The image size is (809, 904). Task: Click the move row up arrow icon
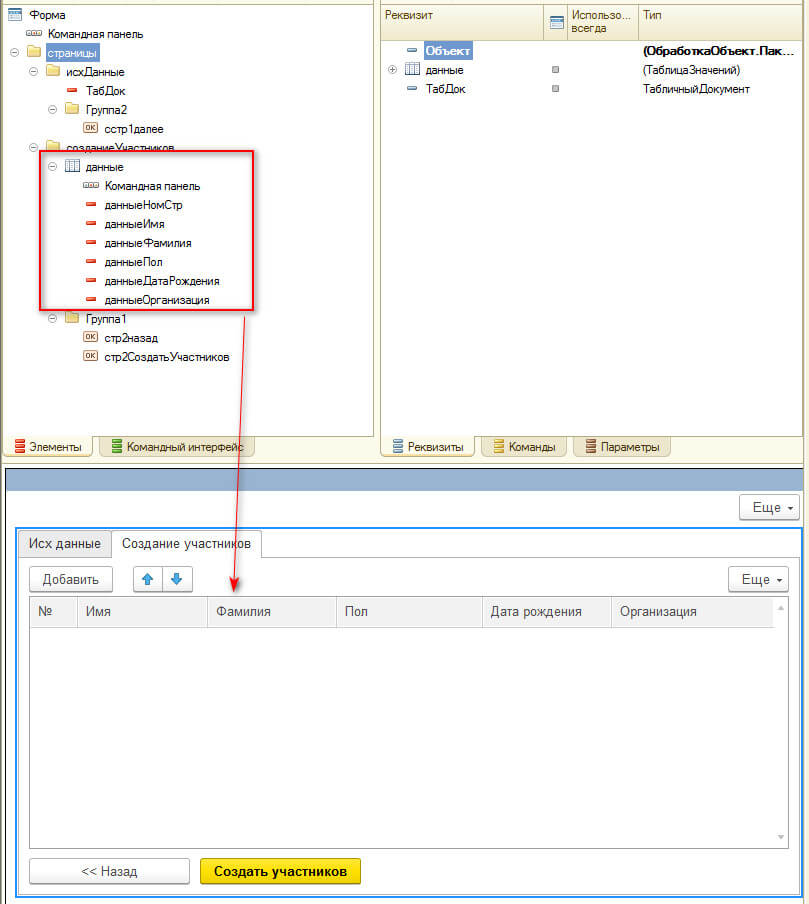pyautogui.click(x=148, y=579)
